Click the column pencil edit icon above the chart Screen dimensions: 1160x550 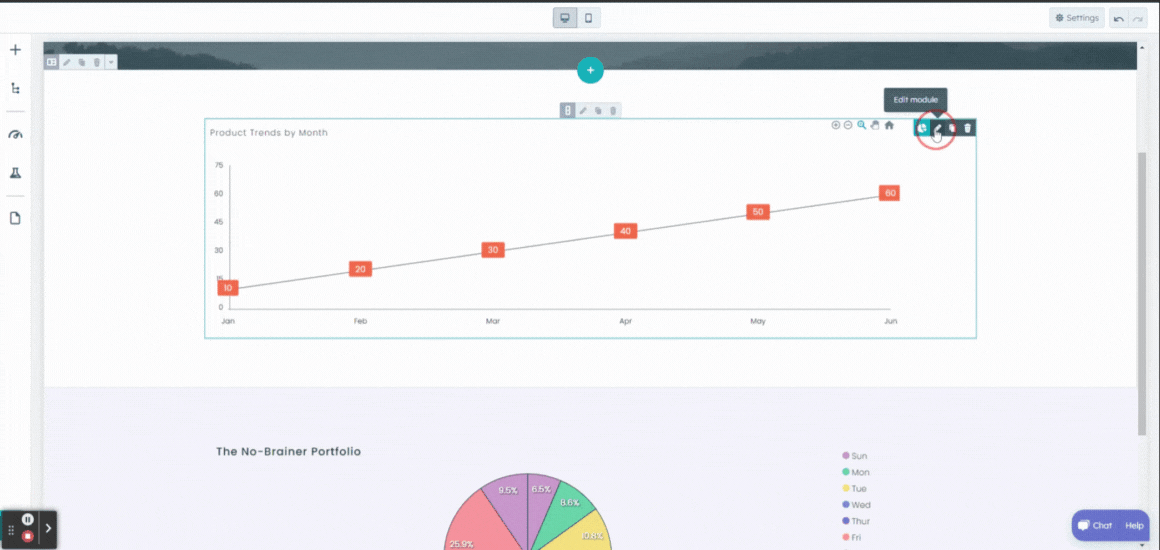583,110
